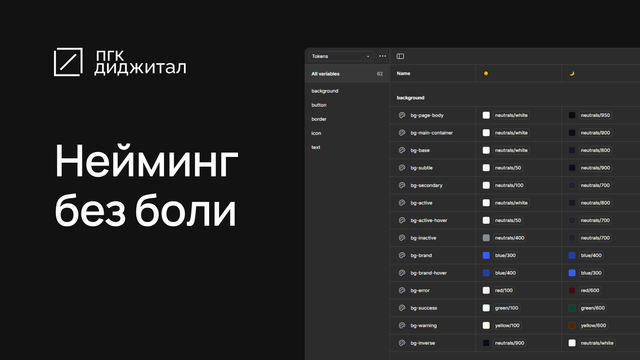This screenshot has height=360, width=640.
Task: Click the blue/400 alias chip for bg-brand-hover
Action: pos(505,273)
